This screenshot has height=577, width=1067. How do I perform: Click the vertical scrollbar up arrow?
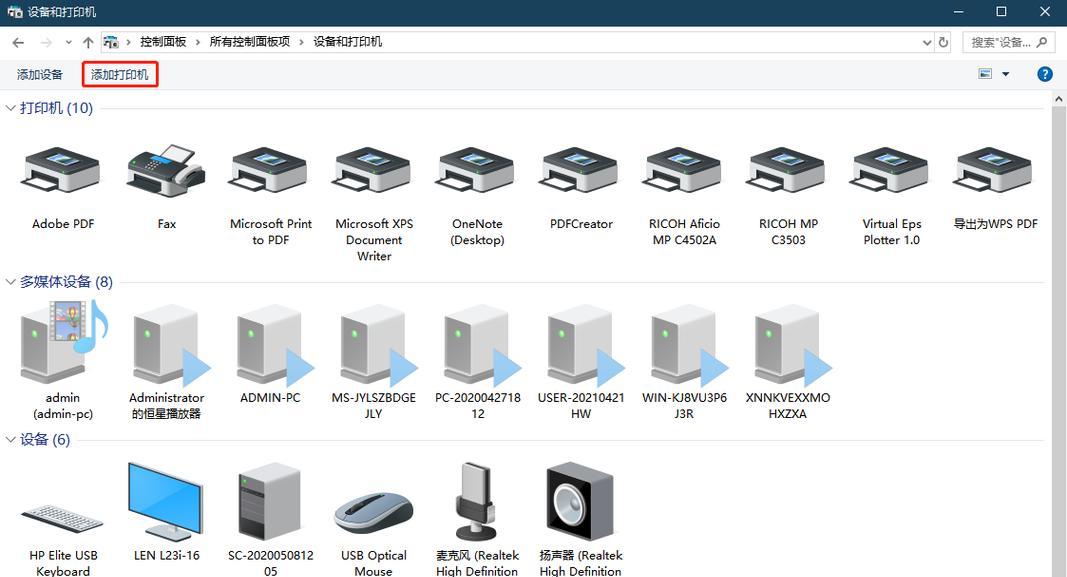1058,99
